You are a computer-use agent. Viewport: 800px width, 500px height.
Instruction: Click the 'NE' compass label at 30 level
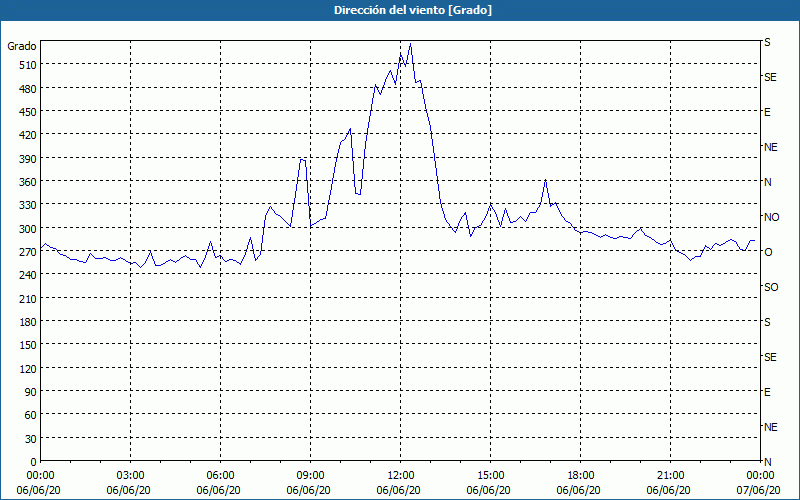770,427
